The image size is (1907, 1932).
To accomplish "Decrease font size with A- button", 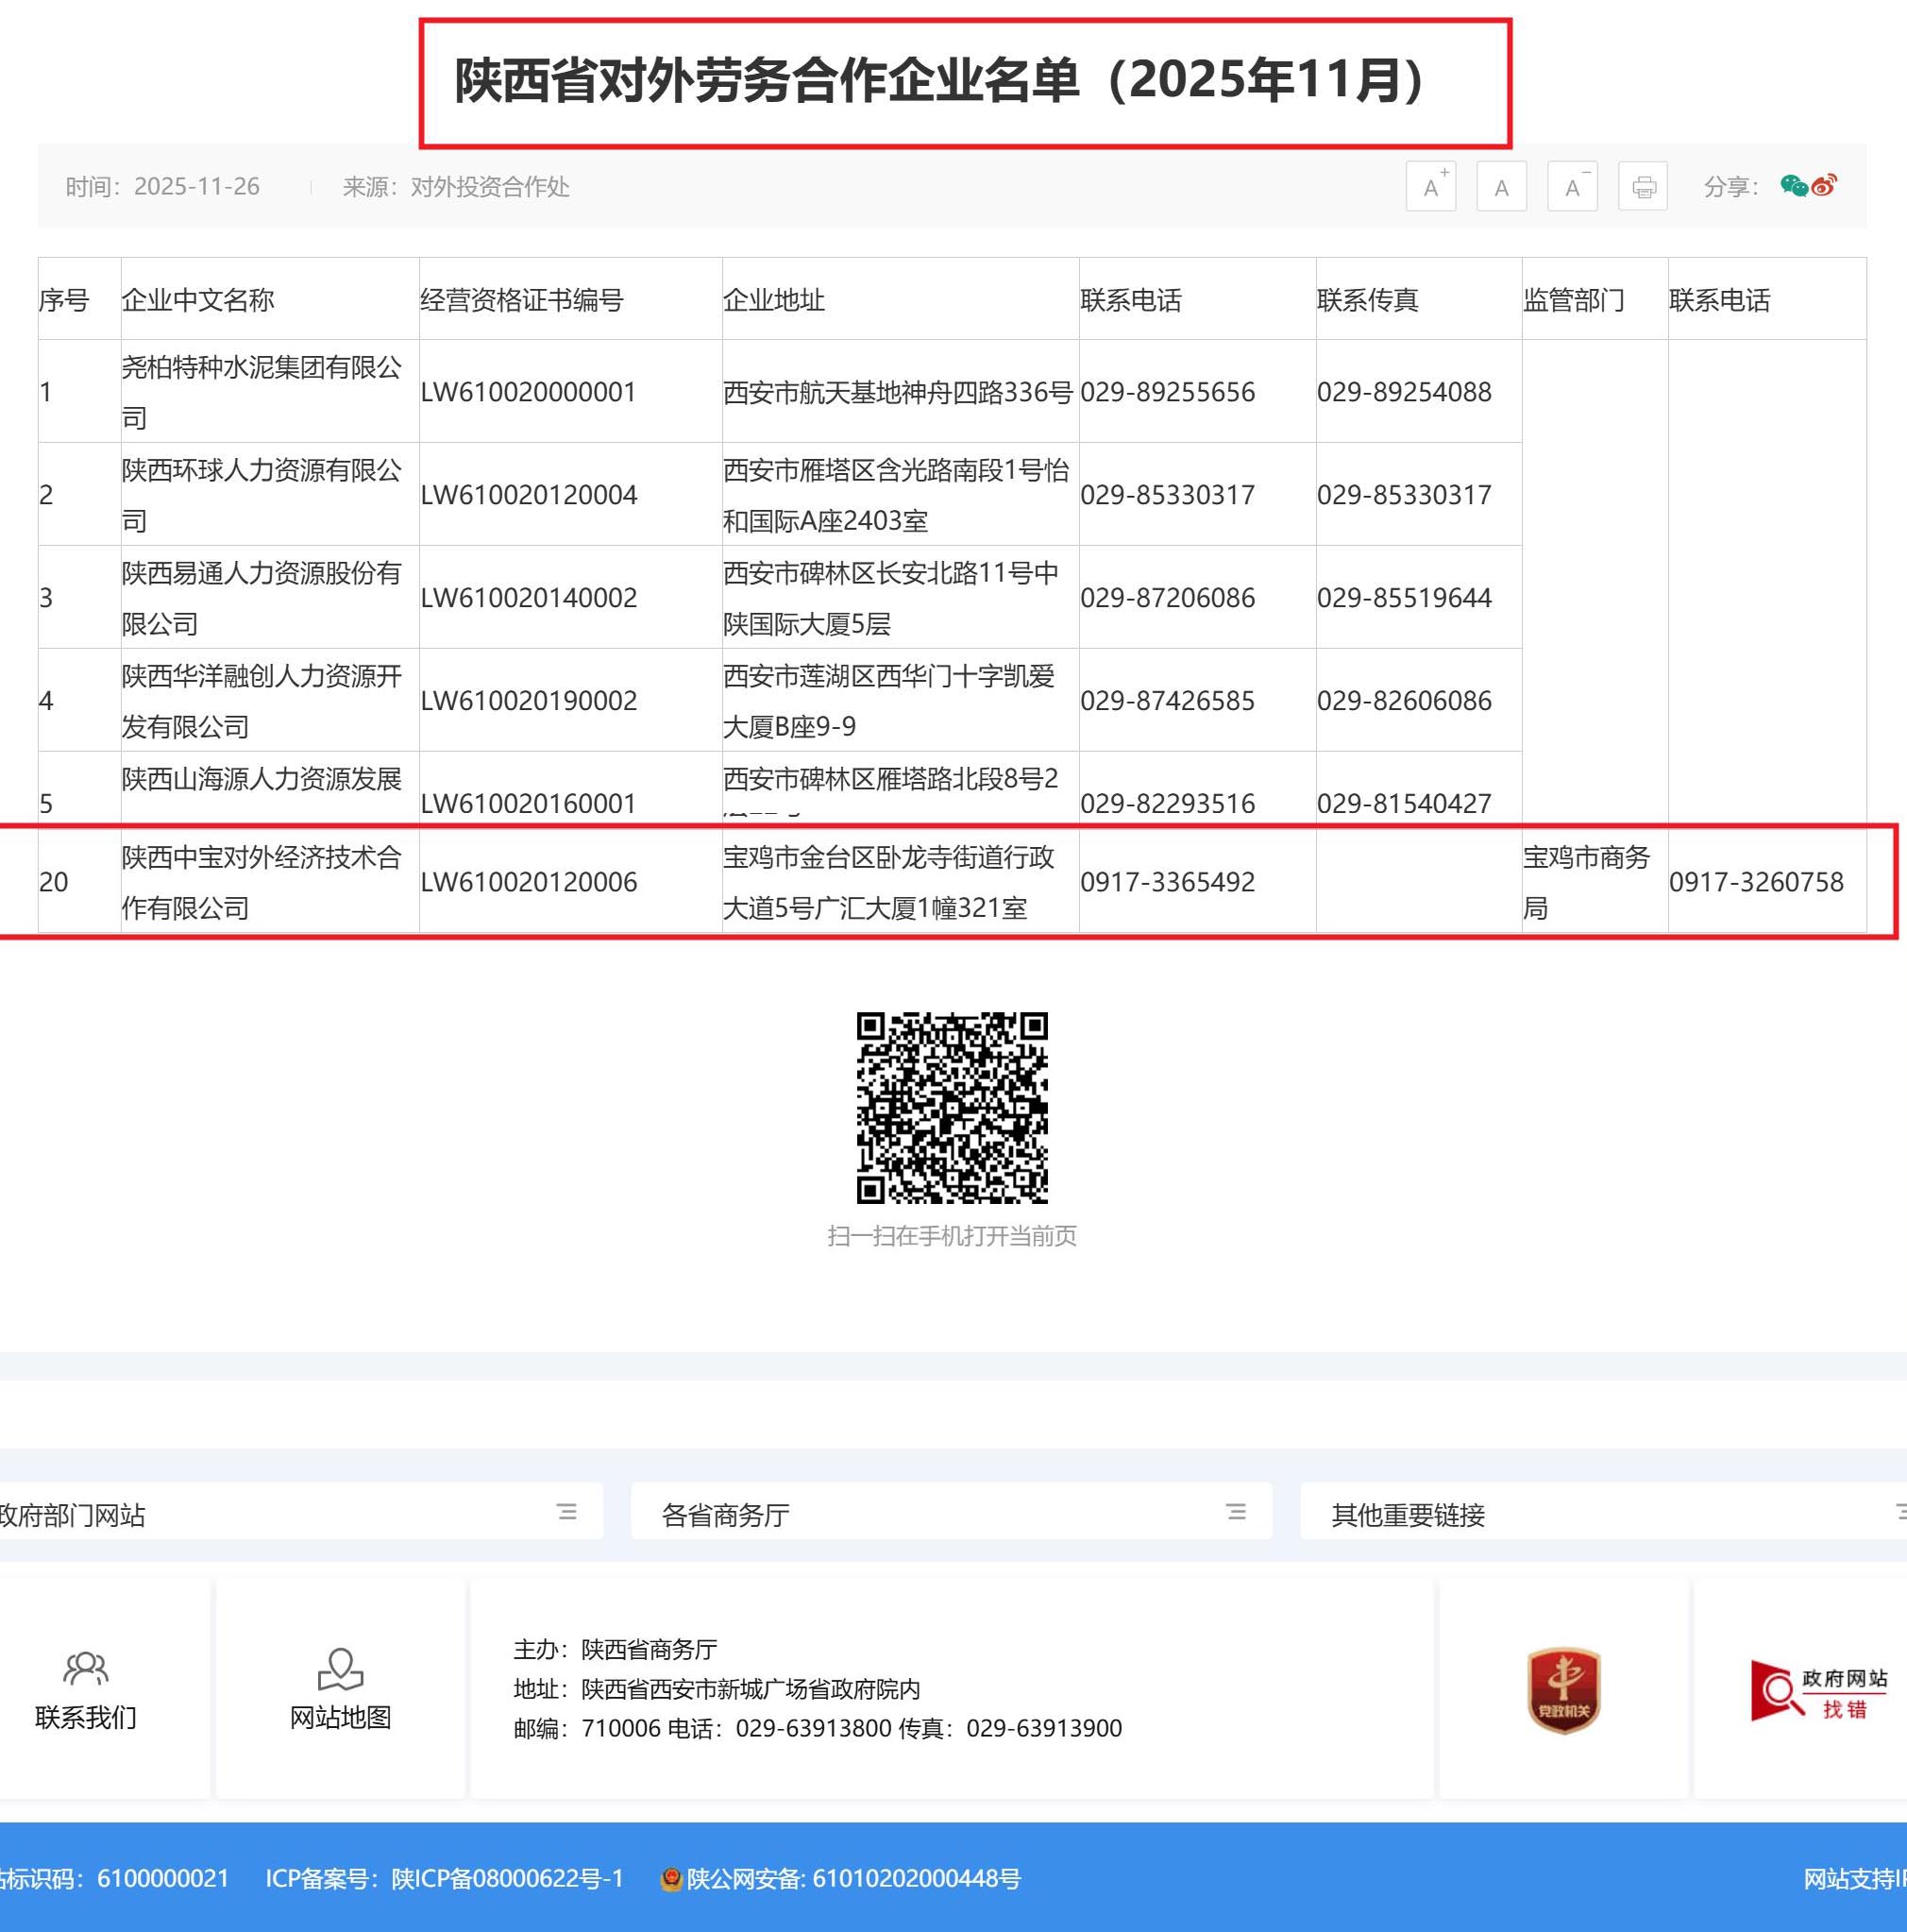I will click(x=1571, y=186).
